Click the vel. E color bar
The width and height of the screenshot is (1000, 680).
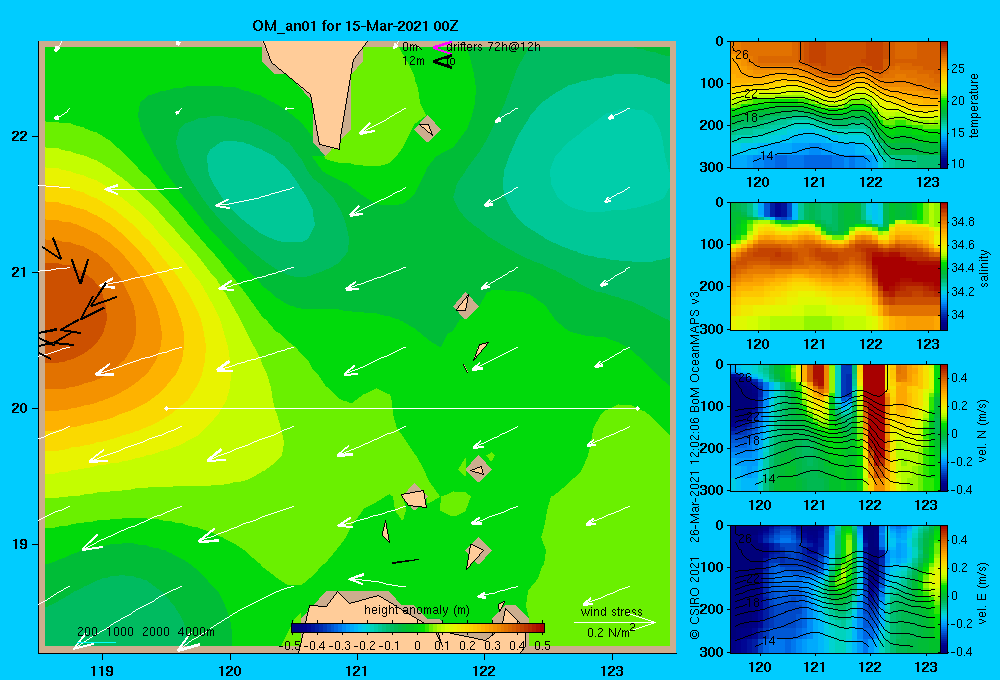pyautogui.click(x=944, y=589)
